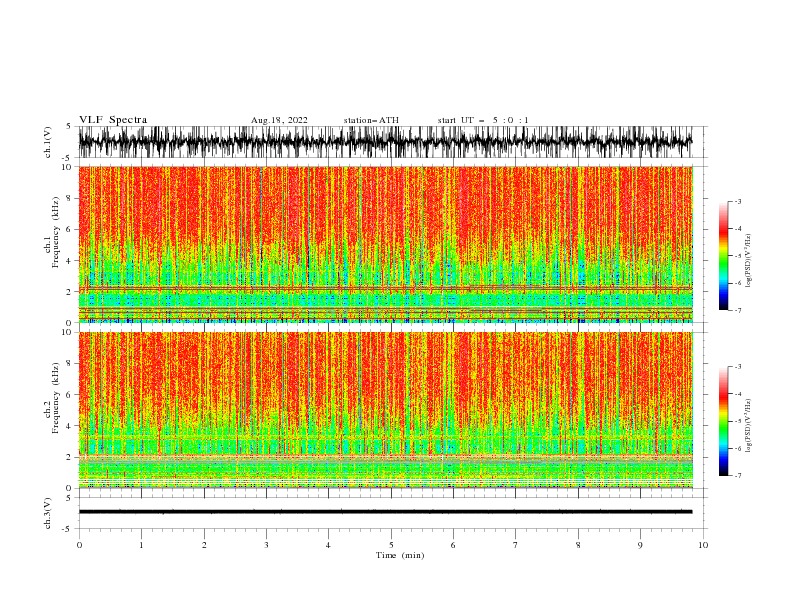This screenshot has height=612, width=792.
Task: Click the ch.3 flat waveform trace
Action: [x=385, y=512]
